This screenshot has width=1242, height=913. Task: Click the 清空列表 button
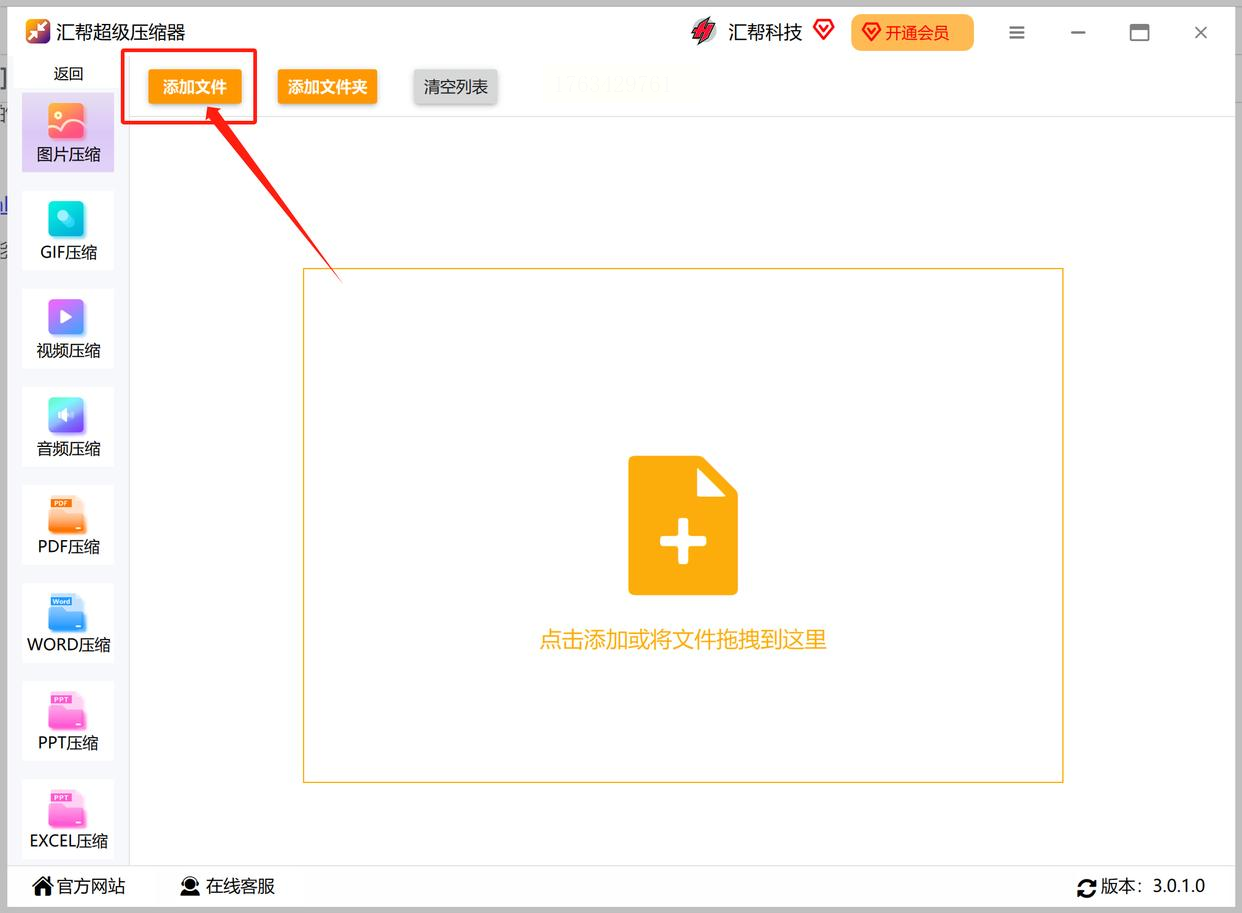pos(456,87)
